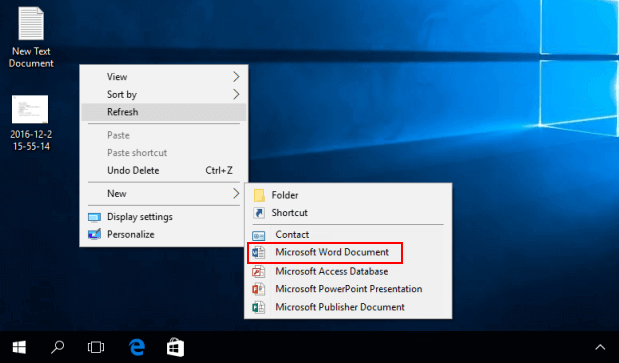Viewport: 619px width, 363px height.
Task: Choose Microsoft Publisher Document text
Action: pos(340,307)
